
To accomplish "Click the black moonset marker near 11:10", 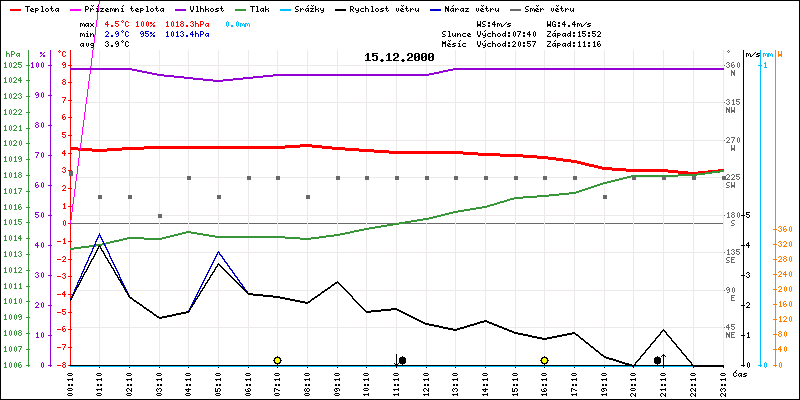I will [x=401, y=360].
